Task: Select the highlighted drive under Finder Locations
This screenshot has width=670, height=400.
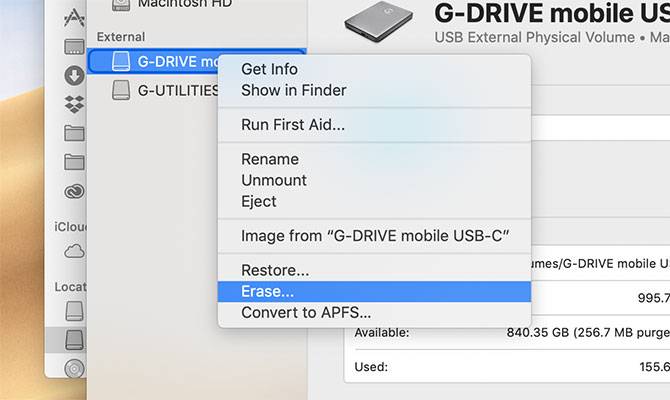Action: point(74,340)
